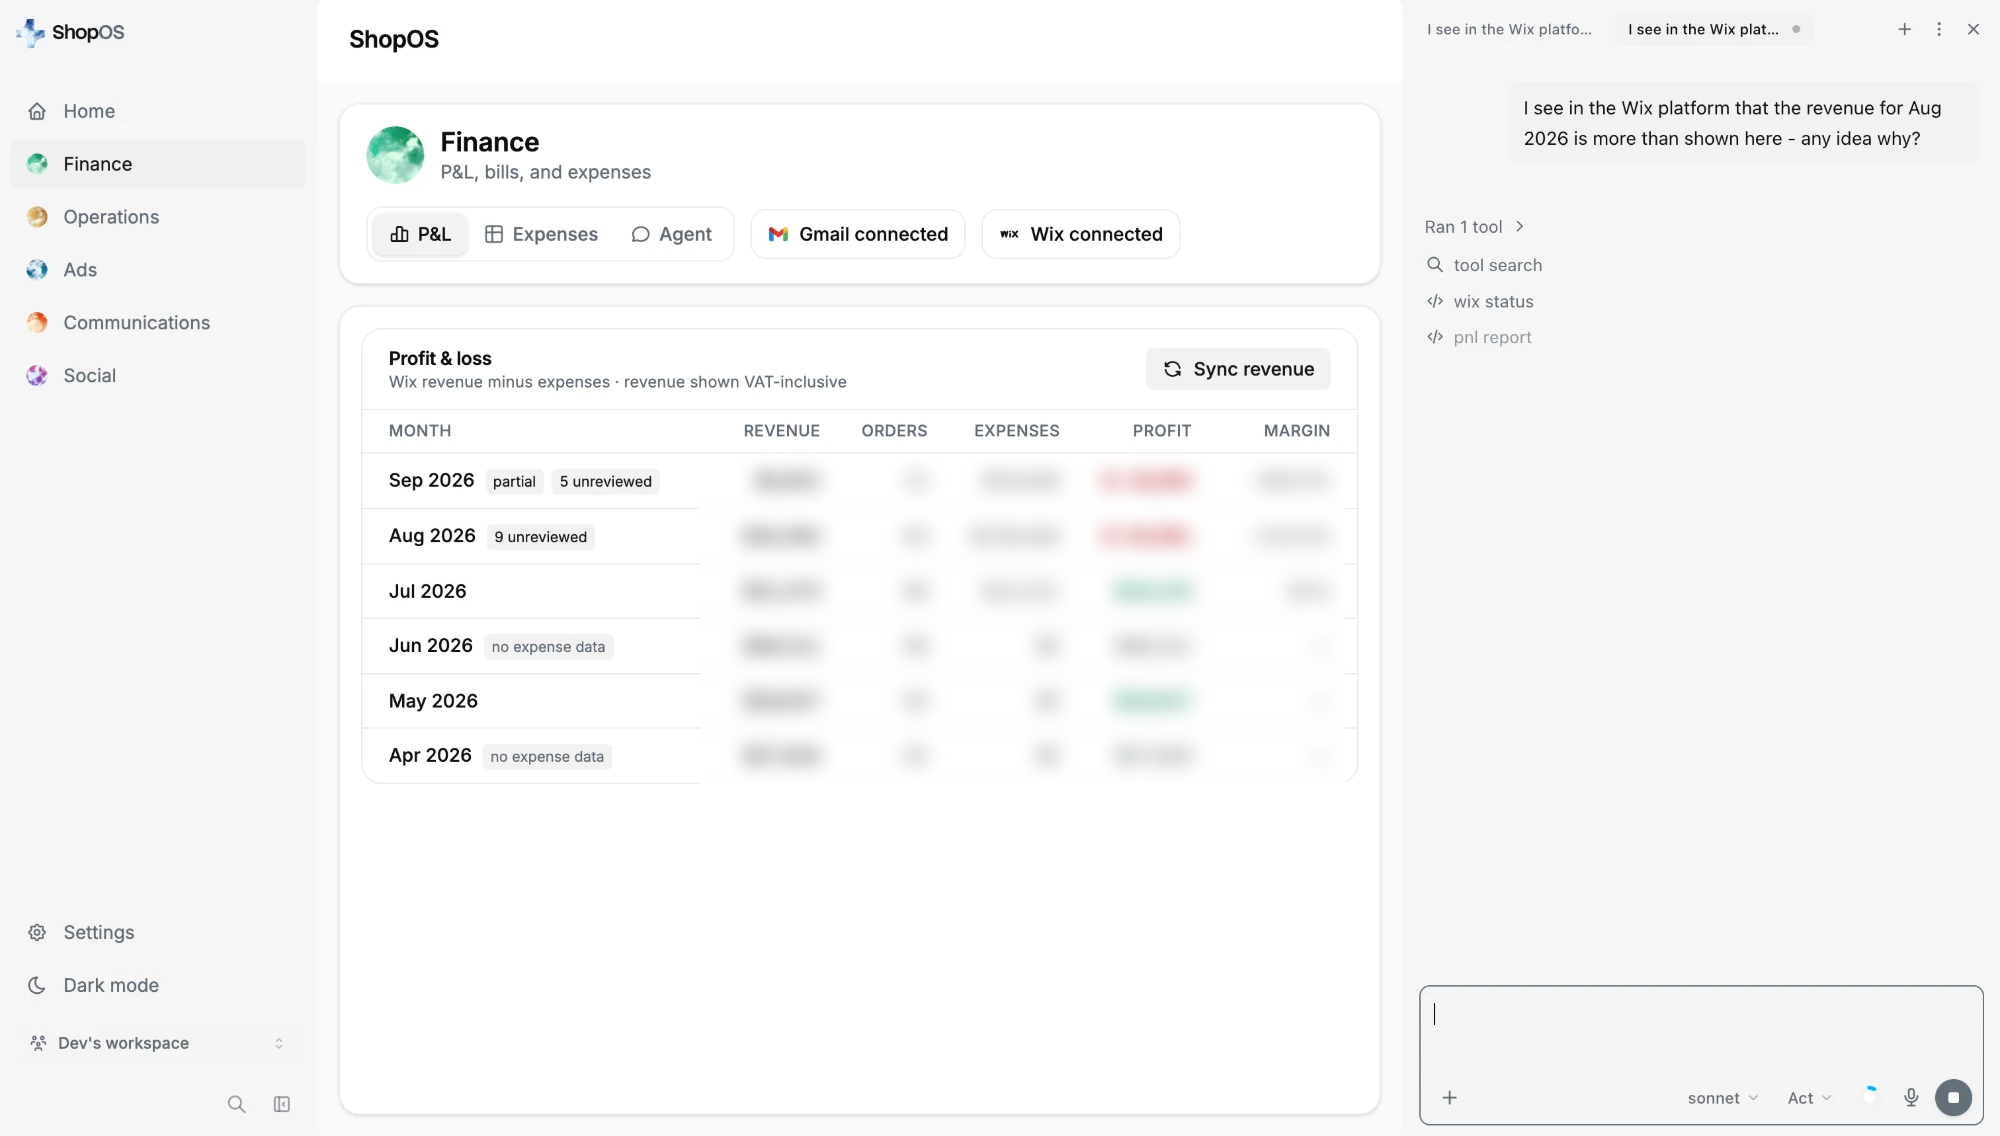Viewport: 2000px width, 1136px height.
Task: Stop the running response
Action: (x=1953, y=1098)
